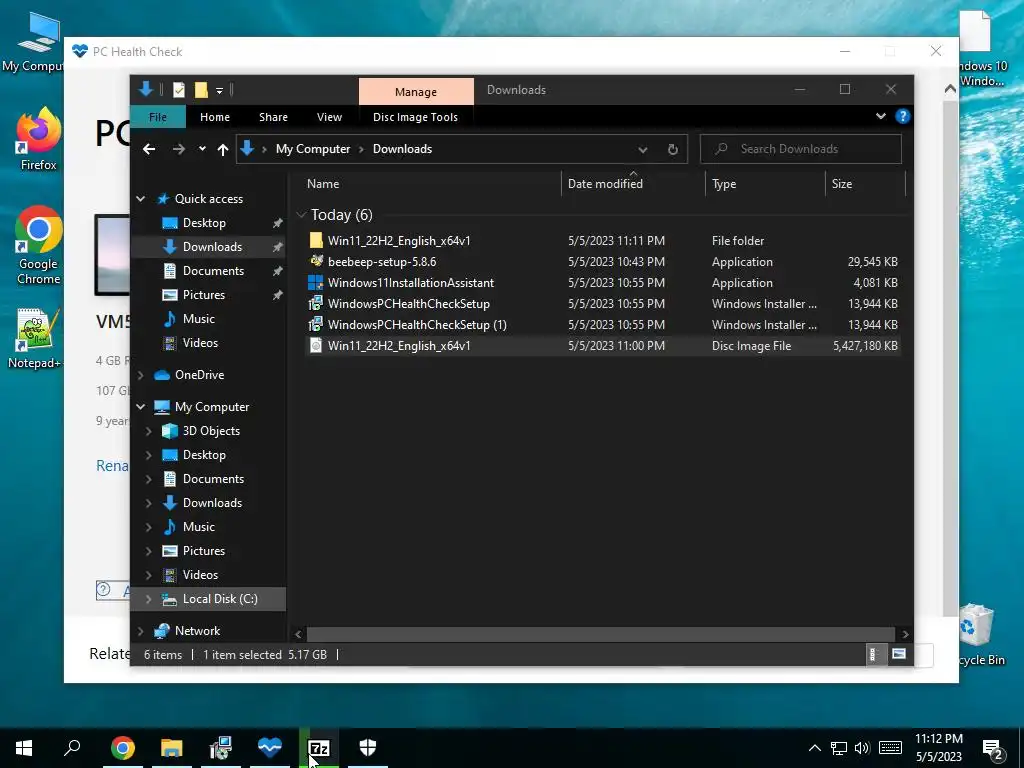Select the beebeep-setup-5.8.6 application
Viewport: 1024px width, 768px height.
[x=601, y=261]
